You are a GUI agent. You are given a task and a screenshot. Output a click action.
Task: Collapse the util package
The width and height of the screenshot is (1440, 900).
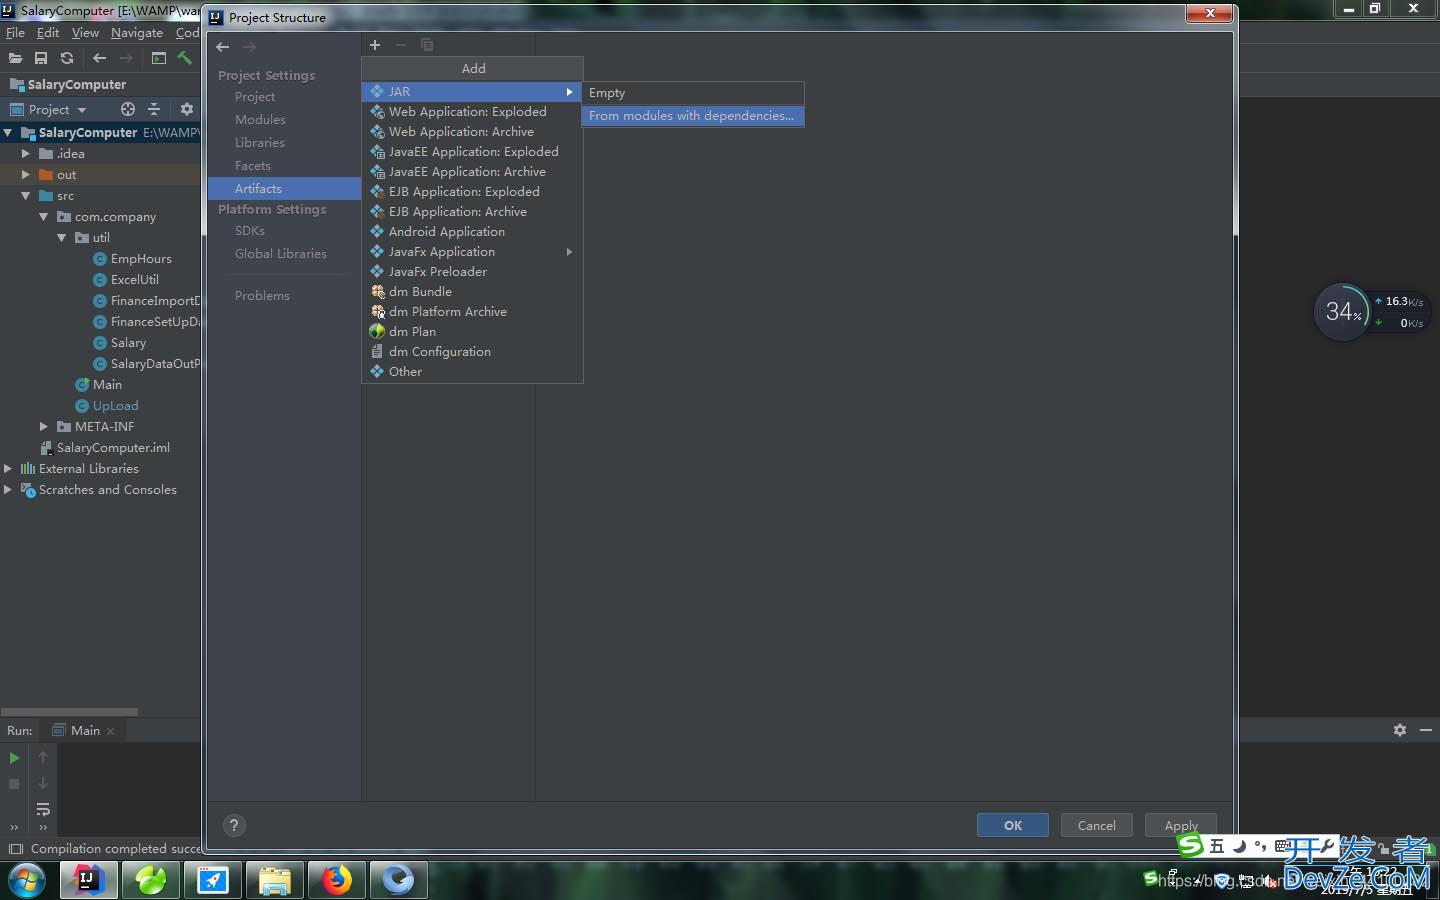coord(62,237)
